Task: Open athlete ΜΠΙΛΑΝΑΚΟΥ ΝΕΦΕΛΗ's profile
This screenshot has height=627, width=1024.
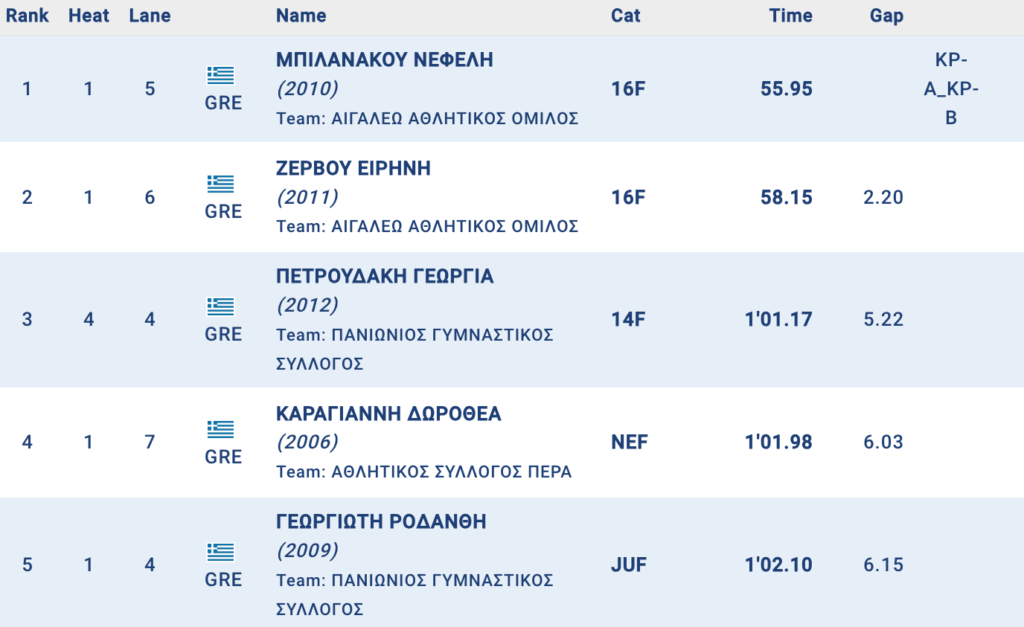Action: (384, 60)
